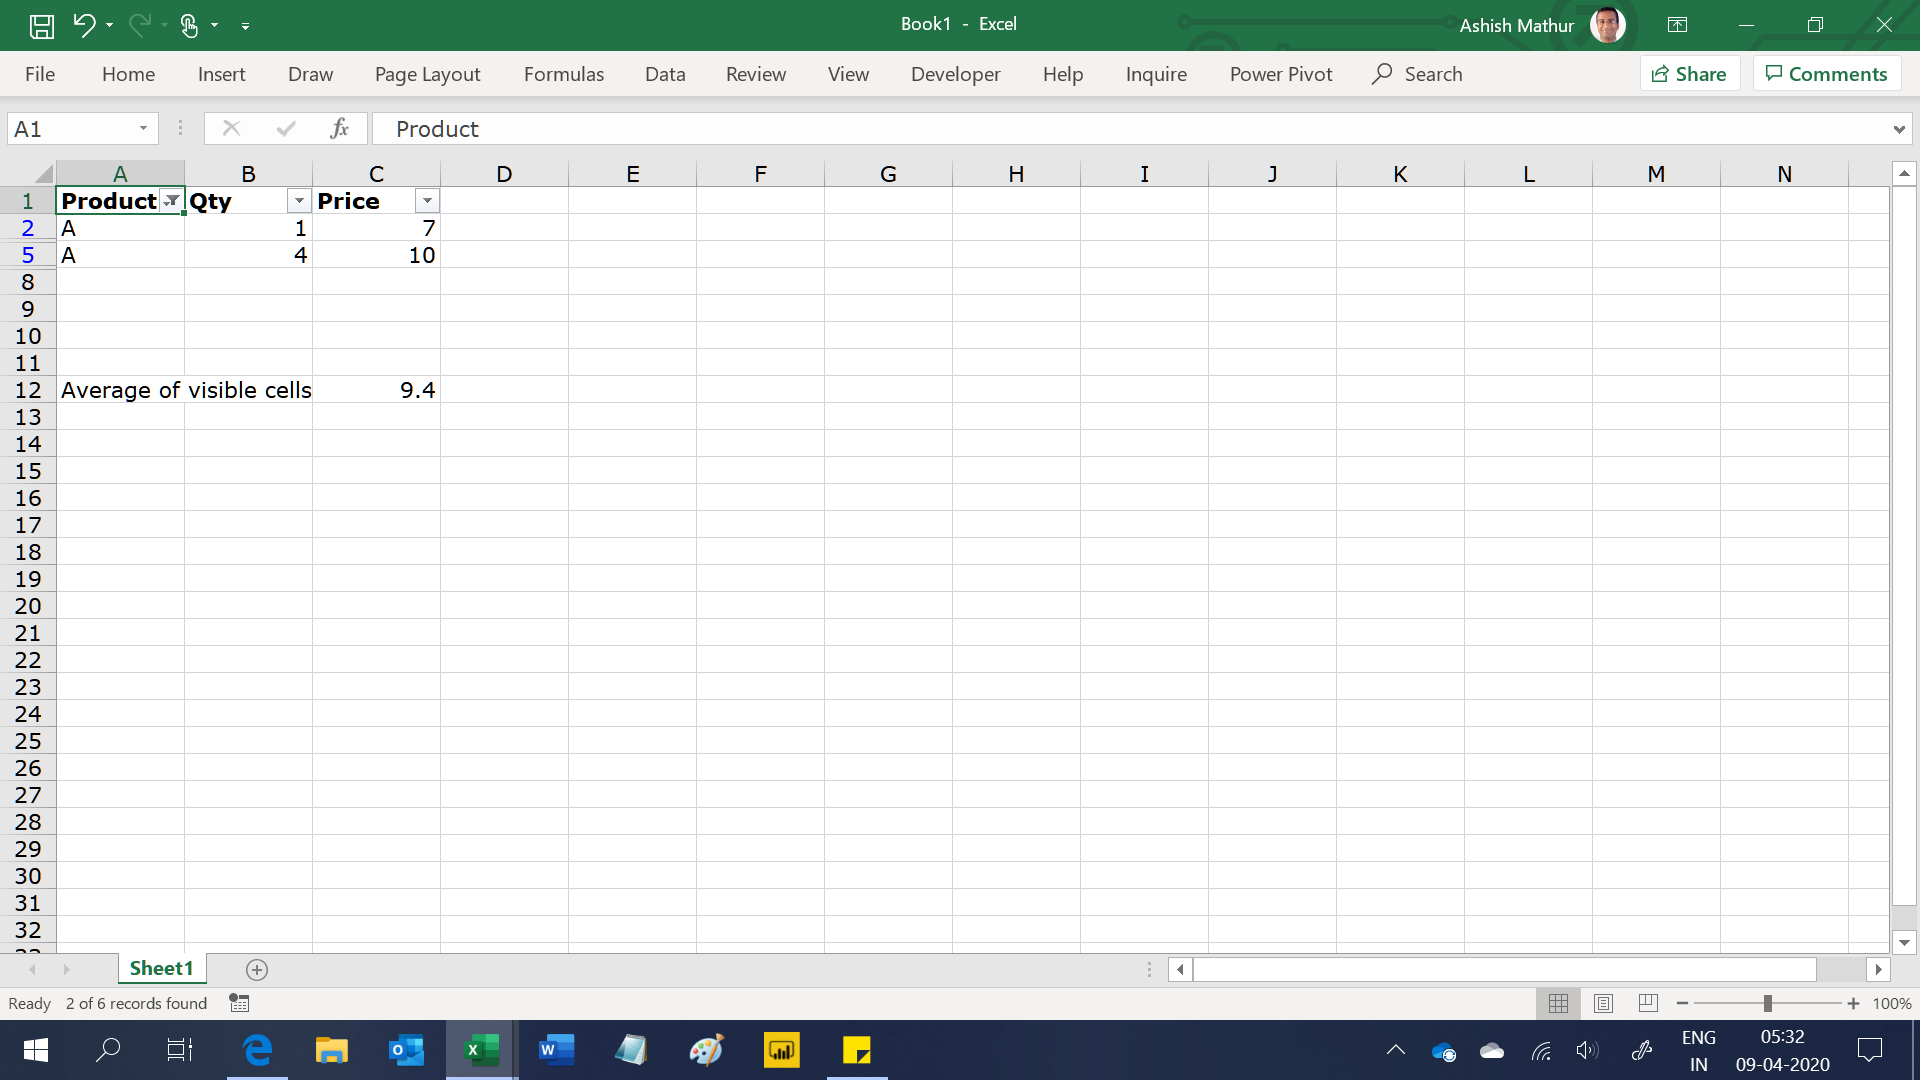
Task: Expand the formula bar chevron
Action: pos(1898,129)
